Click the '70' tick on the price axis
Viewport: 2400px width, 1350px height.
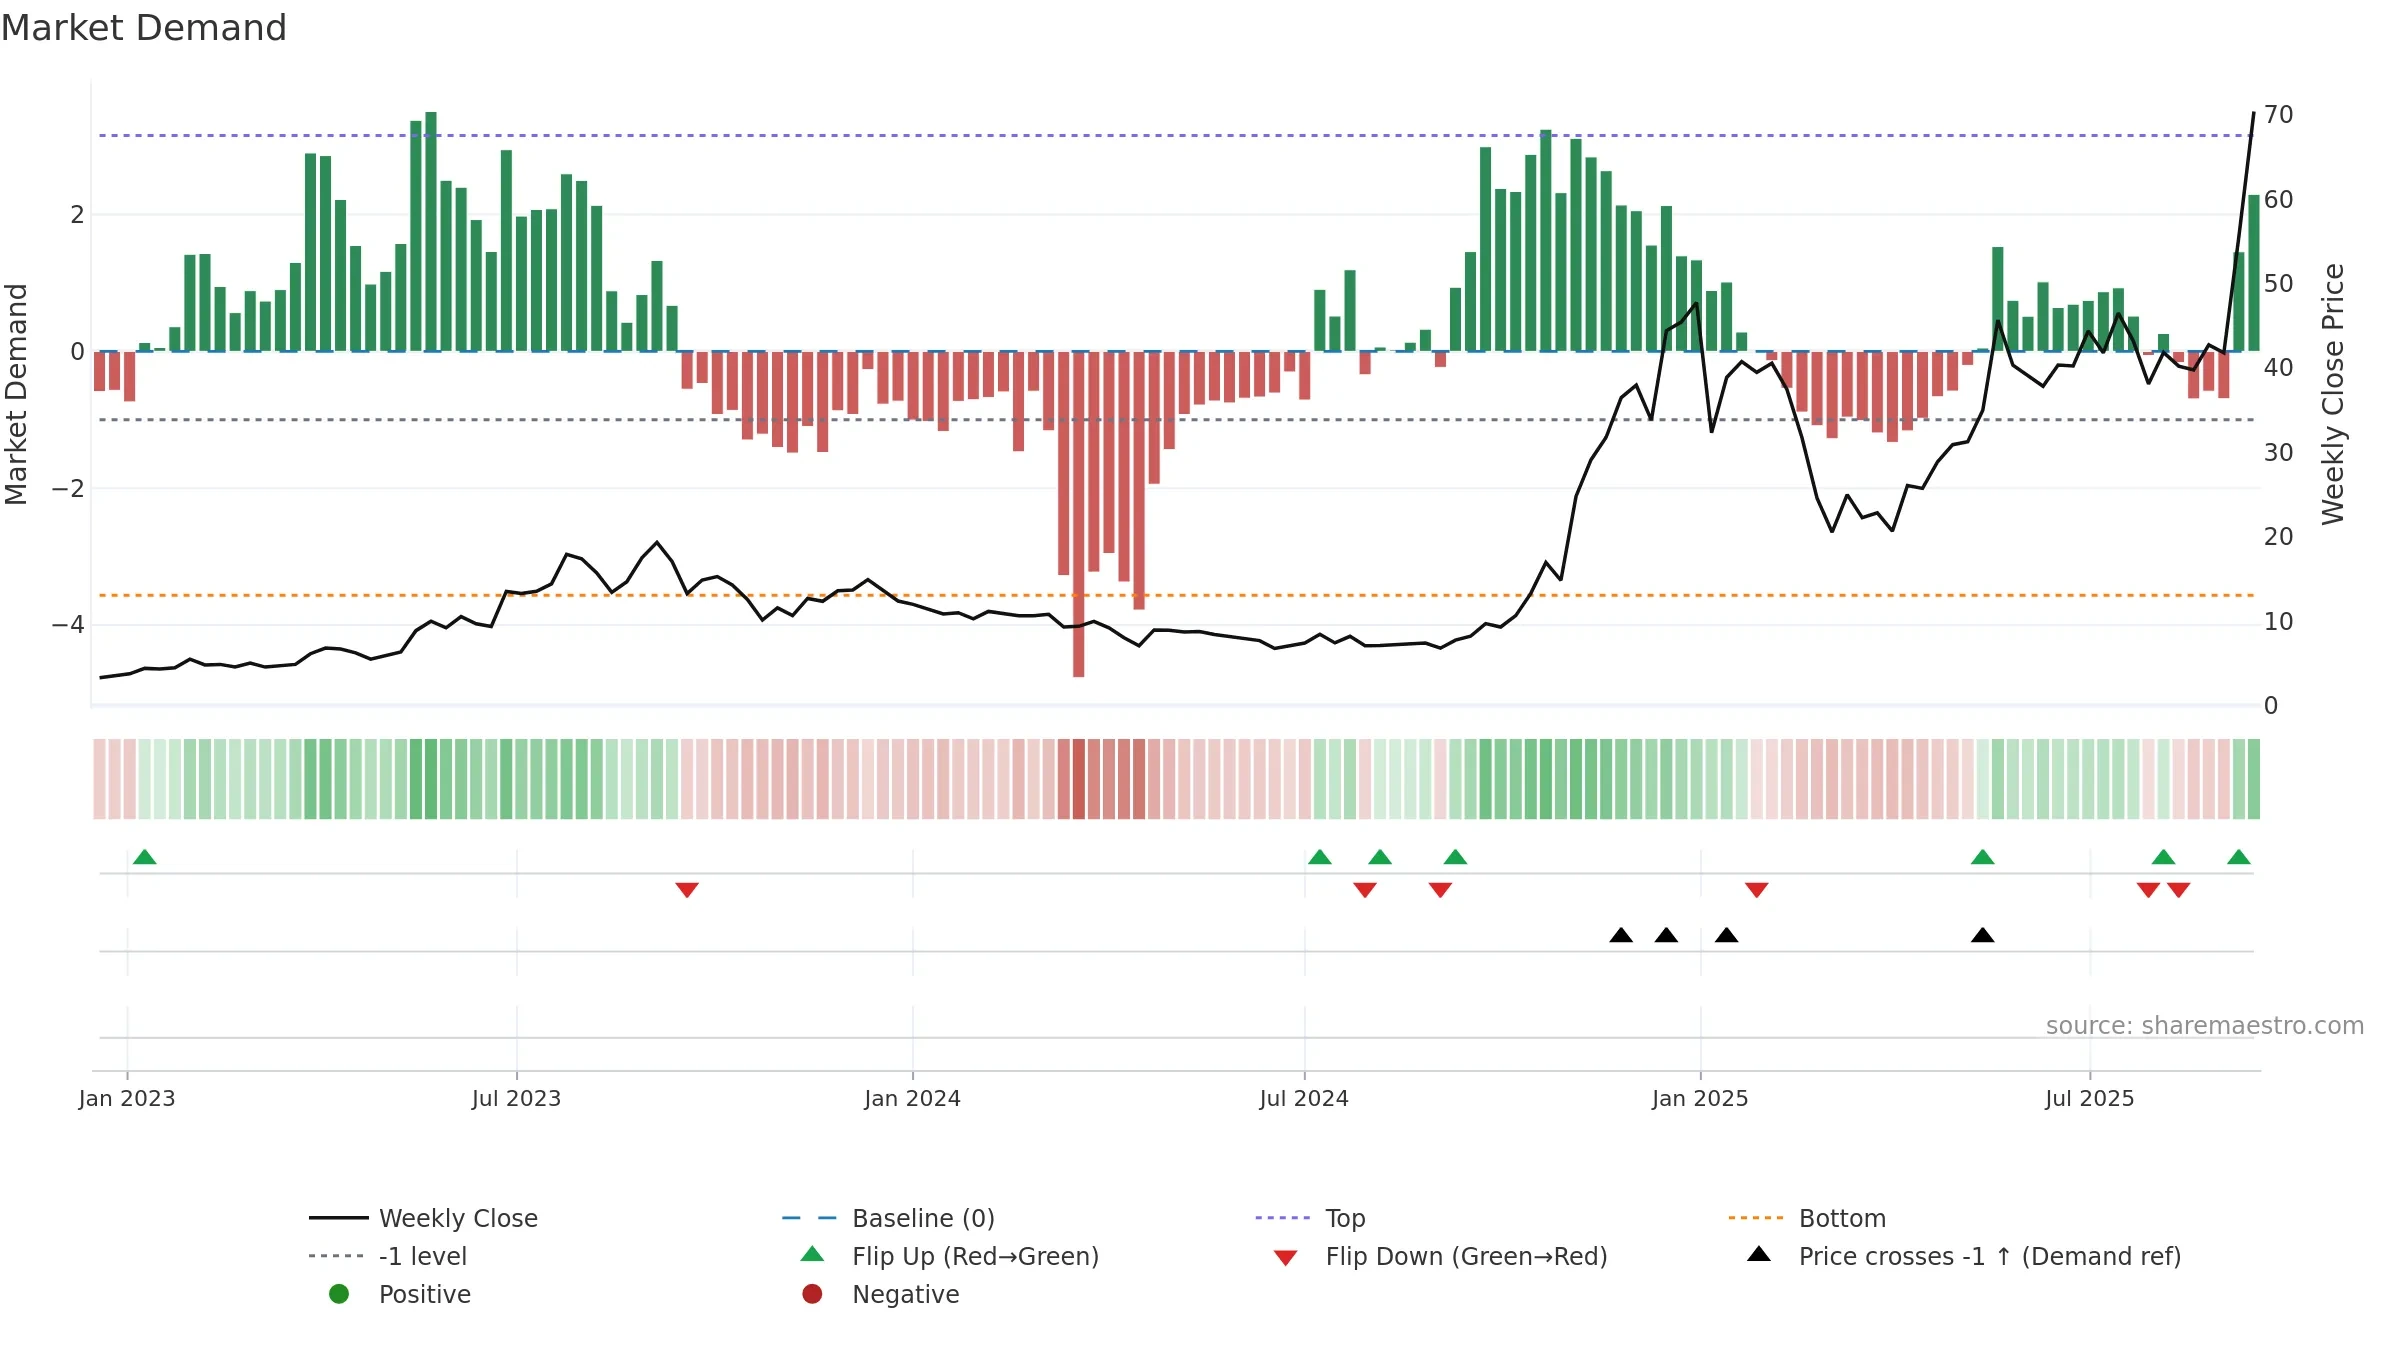tap(2279, 114)
